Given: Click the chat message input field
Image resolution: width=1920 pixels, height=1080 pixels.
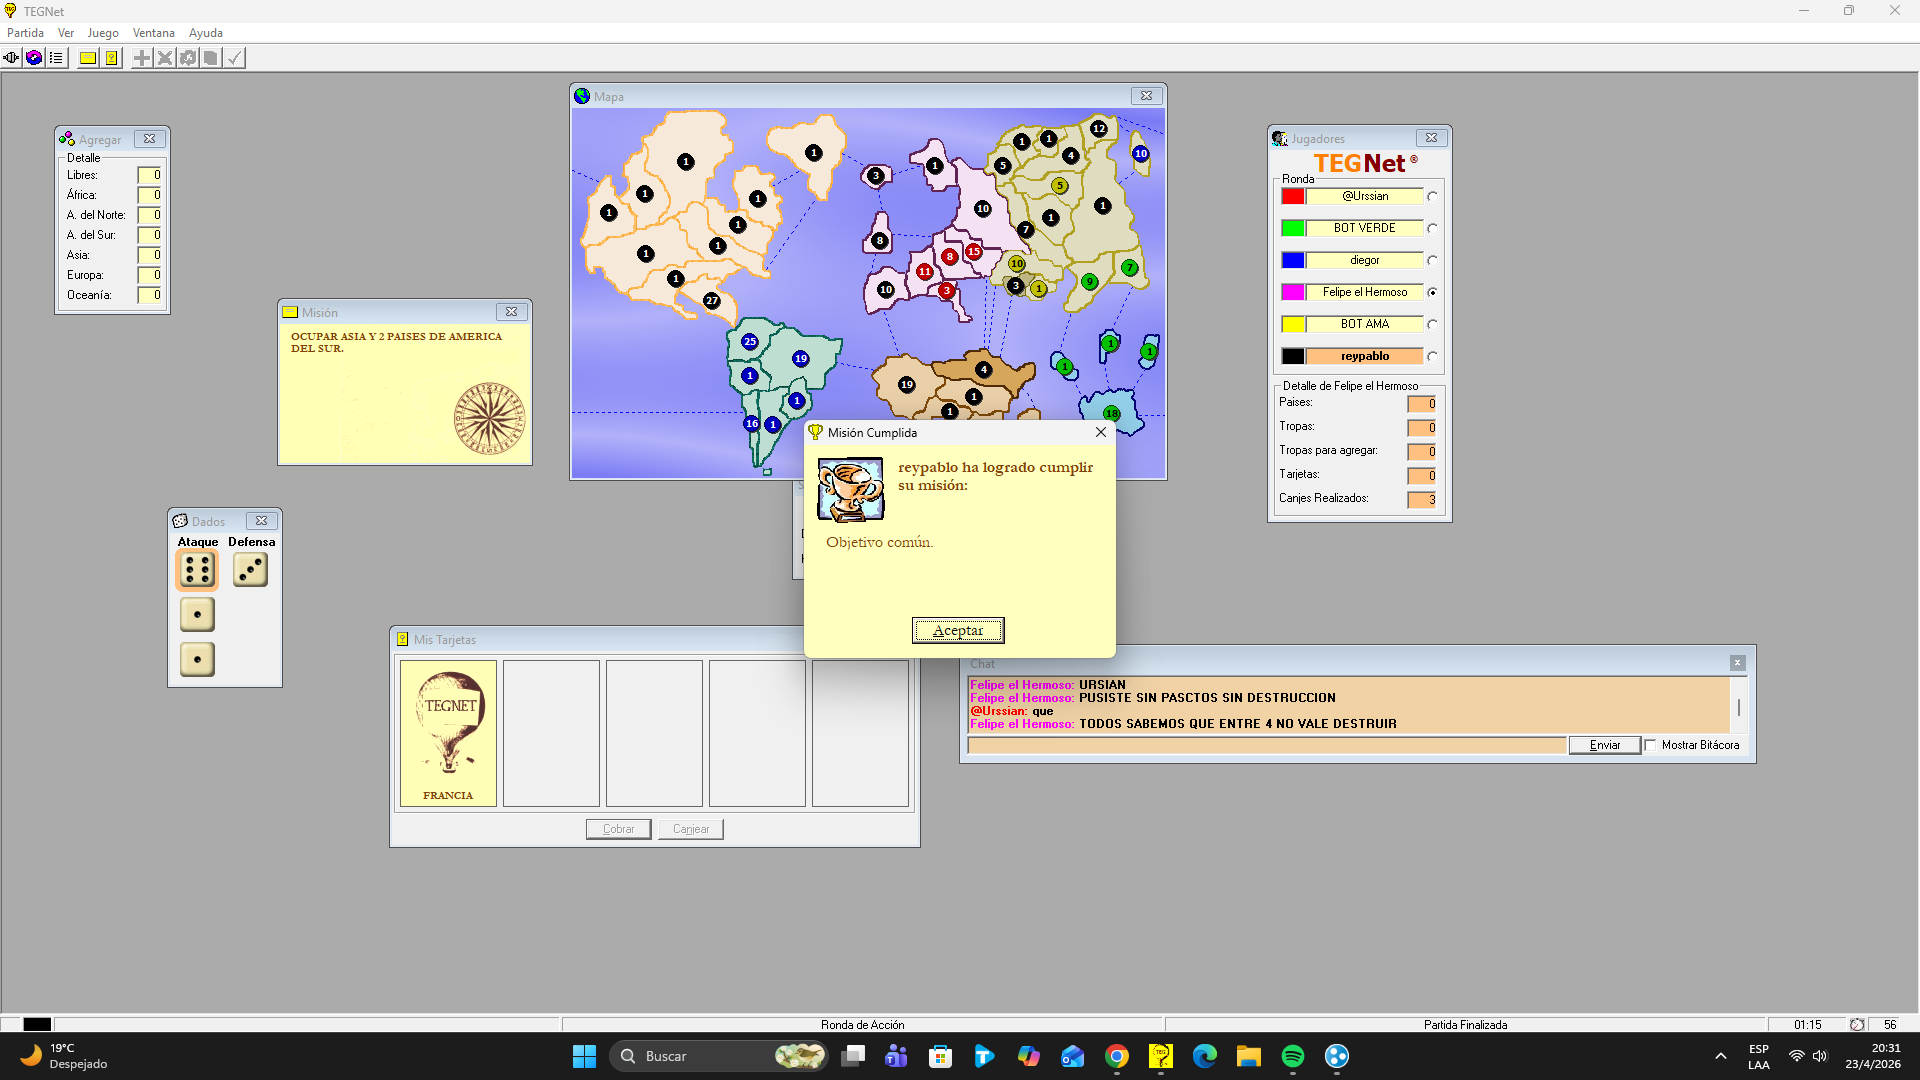Looking at the screenshot, I should pyautogui.click(x=1266, y=745).
